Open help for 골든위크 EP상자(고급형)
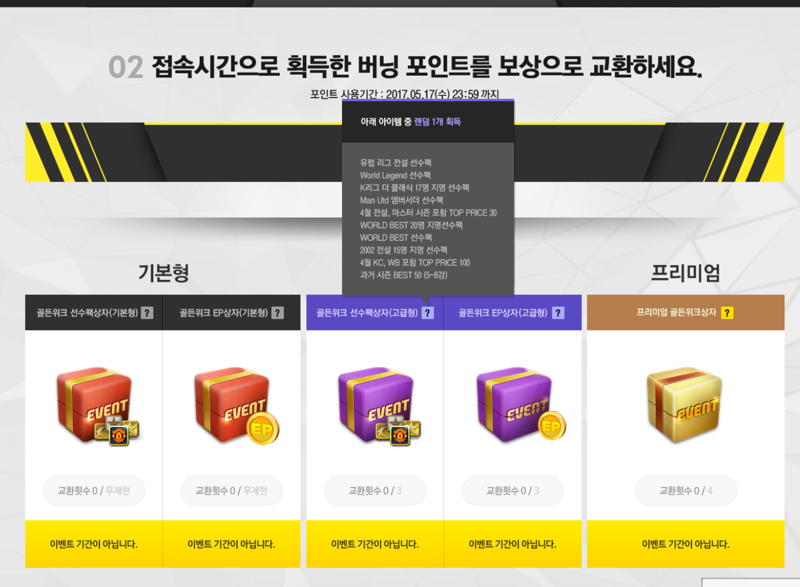Image resolution: width=800 pixels, height=587 pixels. coord(558,313)
